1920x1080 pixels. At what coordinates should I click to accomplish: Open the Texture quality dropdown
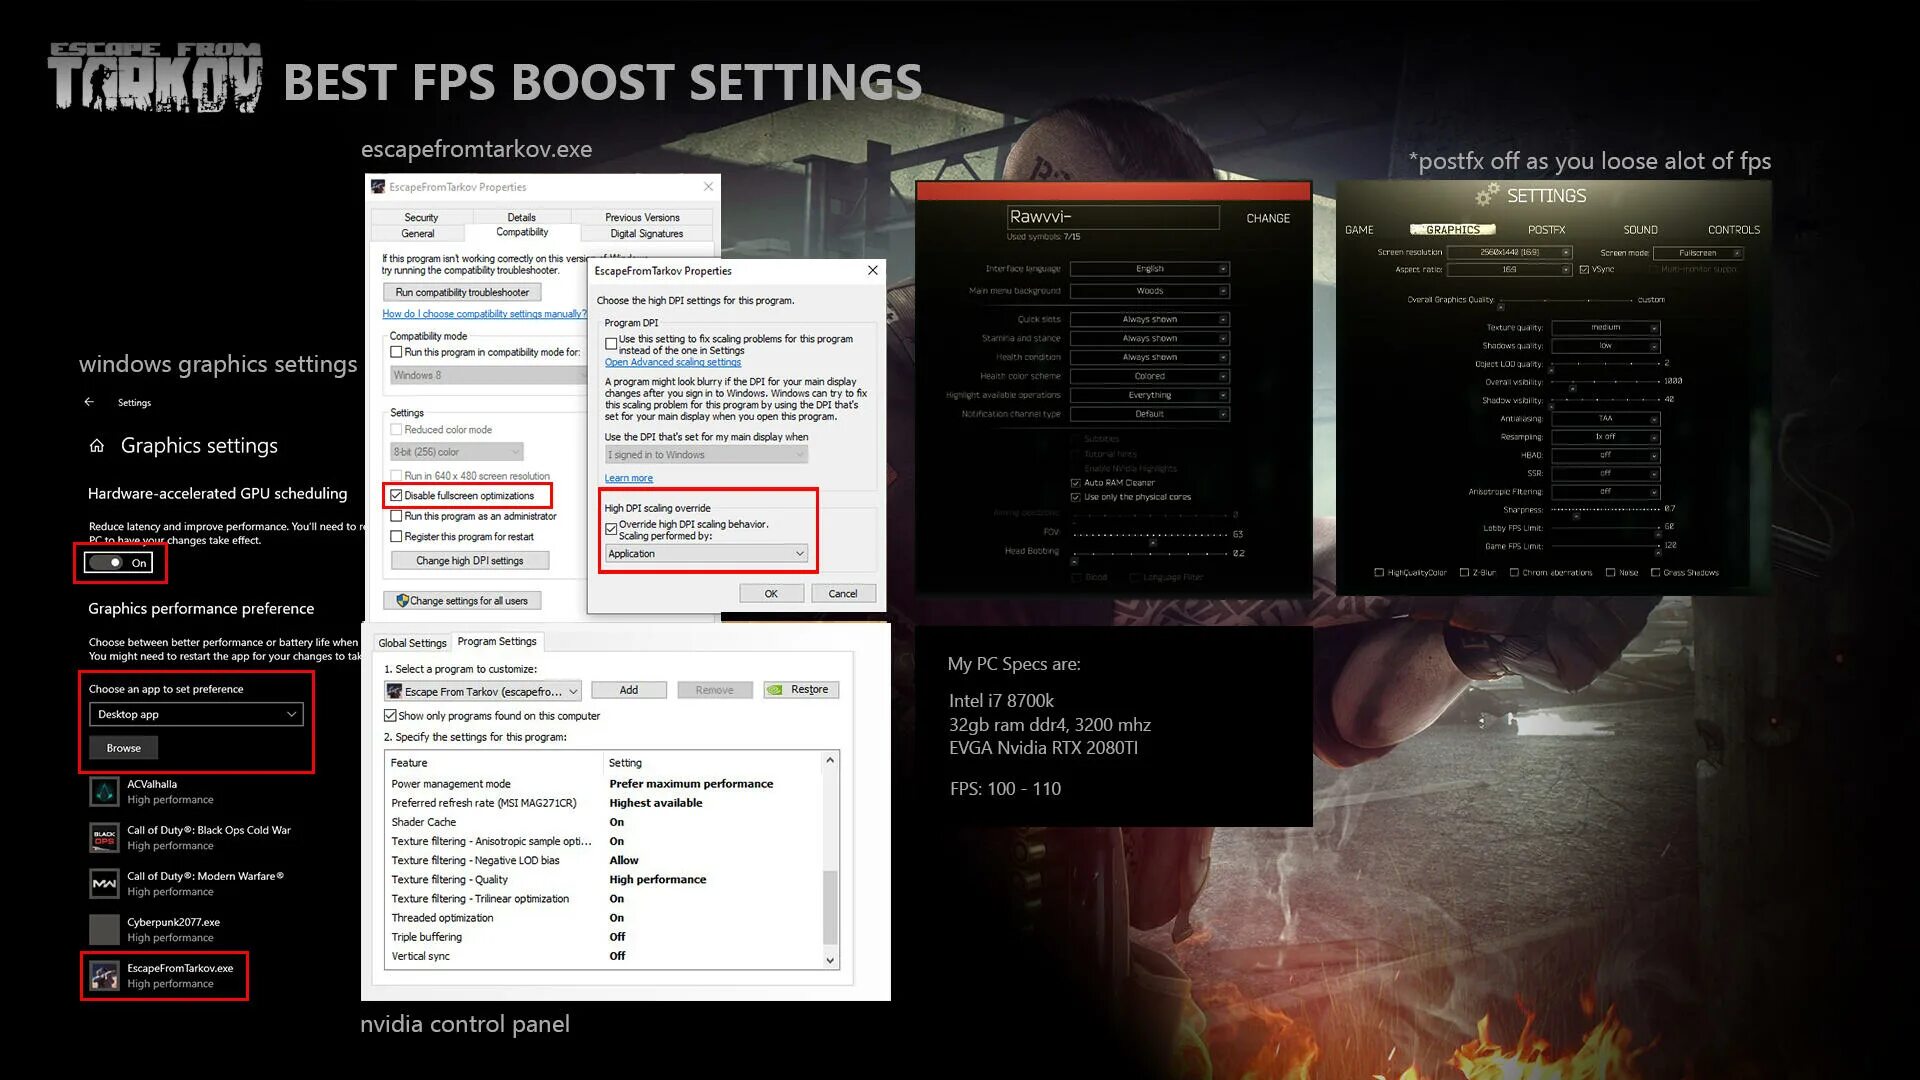pos(1606,328)
